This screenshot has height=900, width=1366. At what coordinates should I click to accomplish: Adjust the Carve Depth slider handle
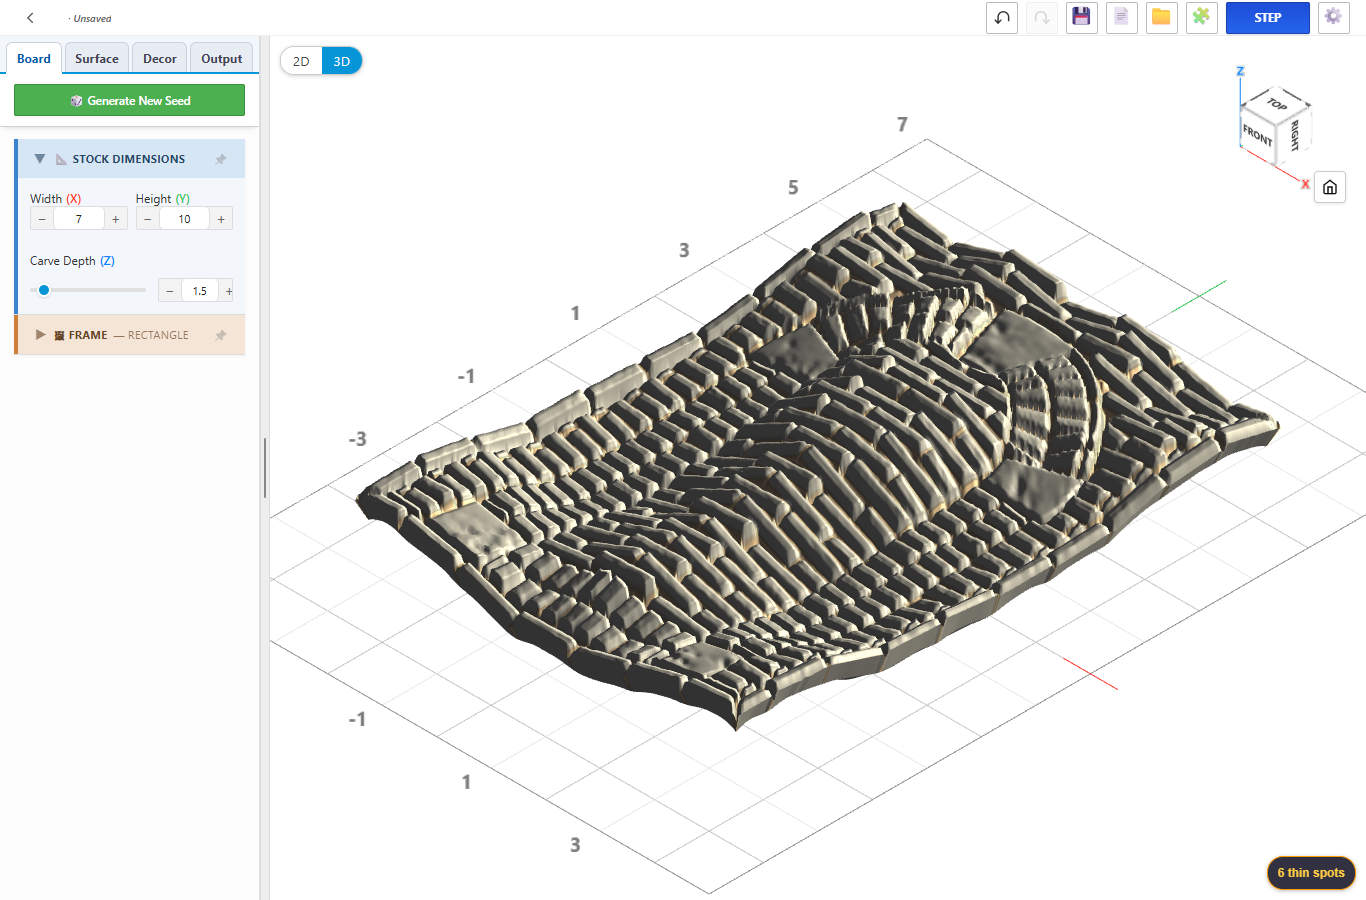coord(44,290)
